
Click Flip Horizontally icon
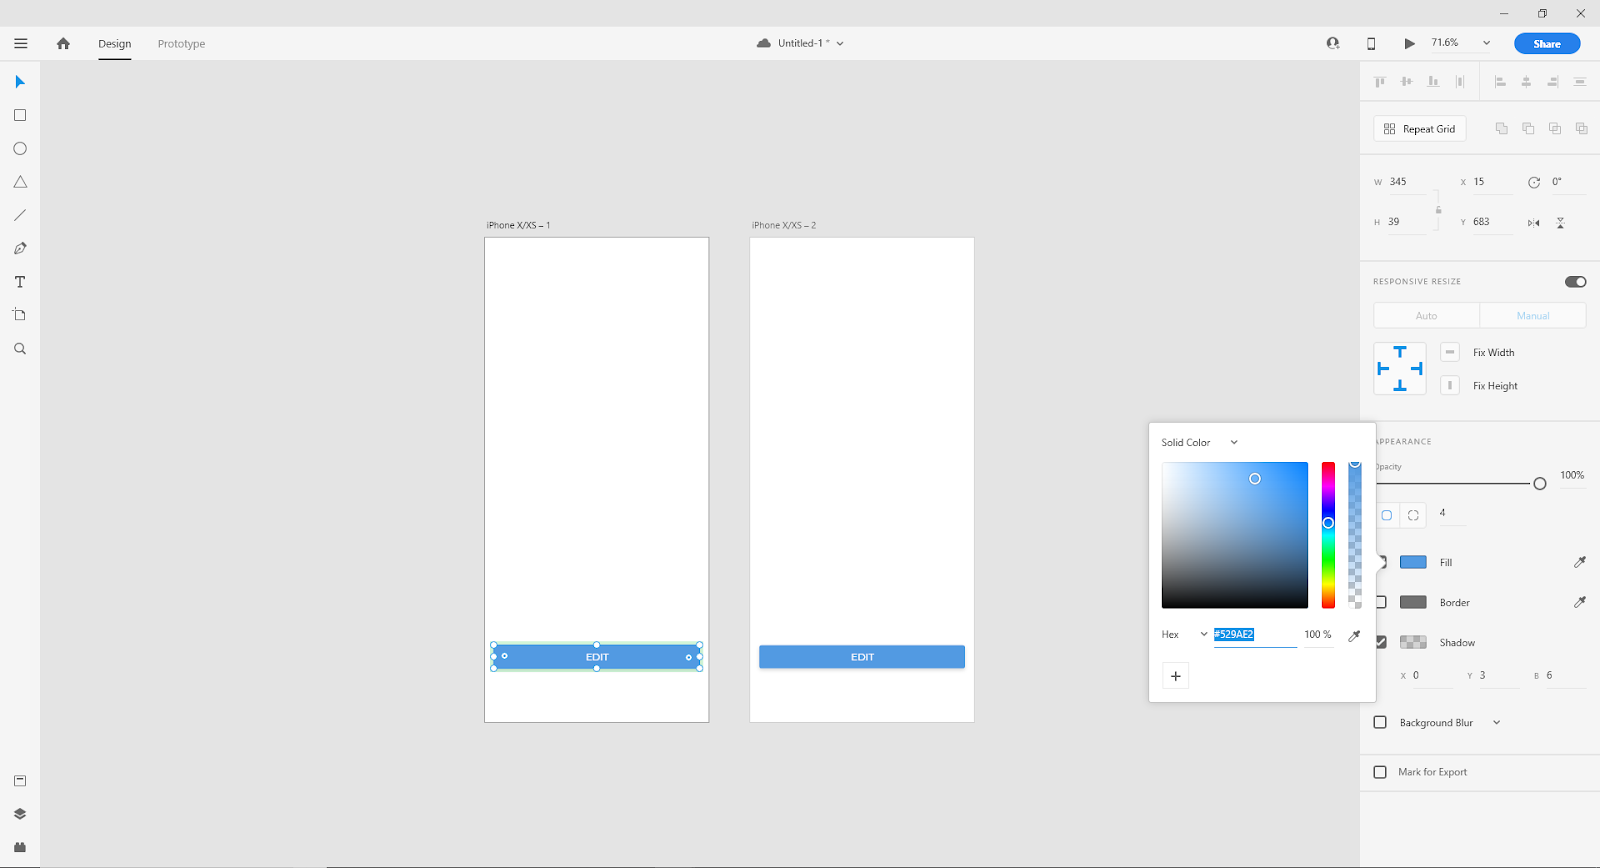1534,223
